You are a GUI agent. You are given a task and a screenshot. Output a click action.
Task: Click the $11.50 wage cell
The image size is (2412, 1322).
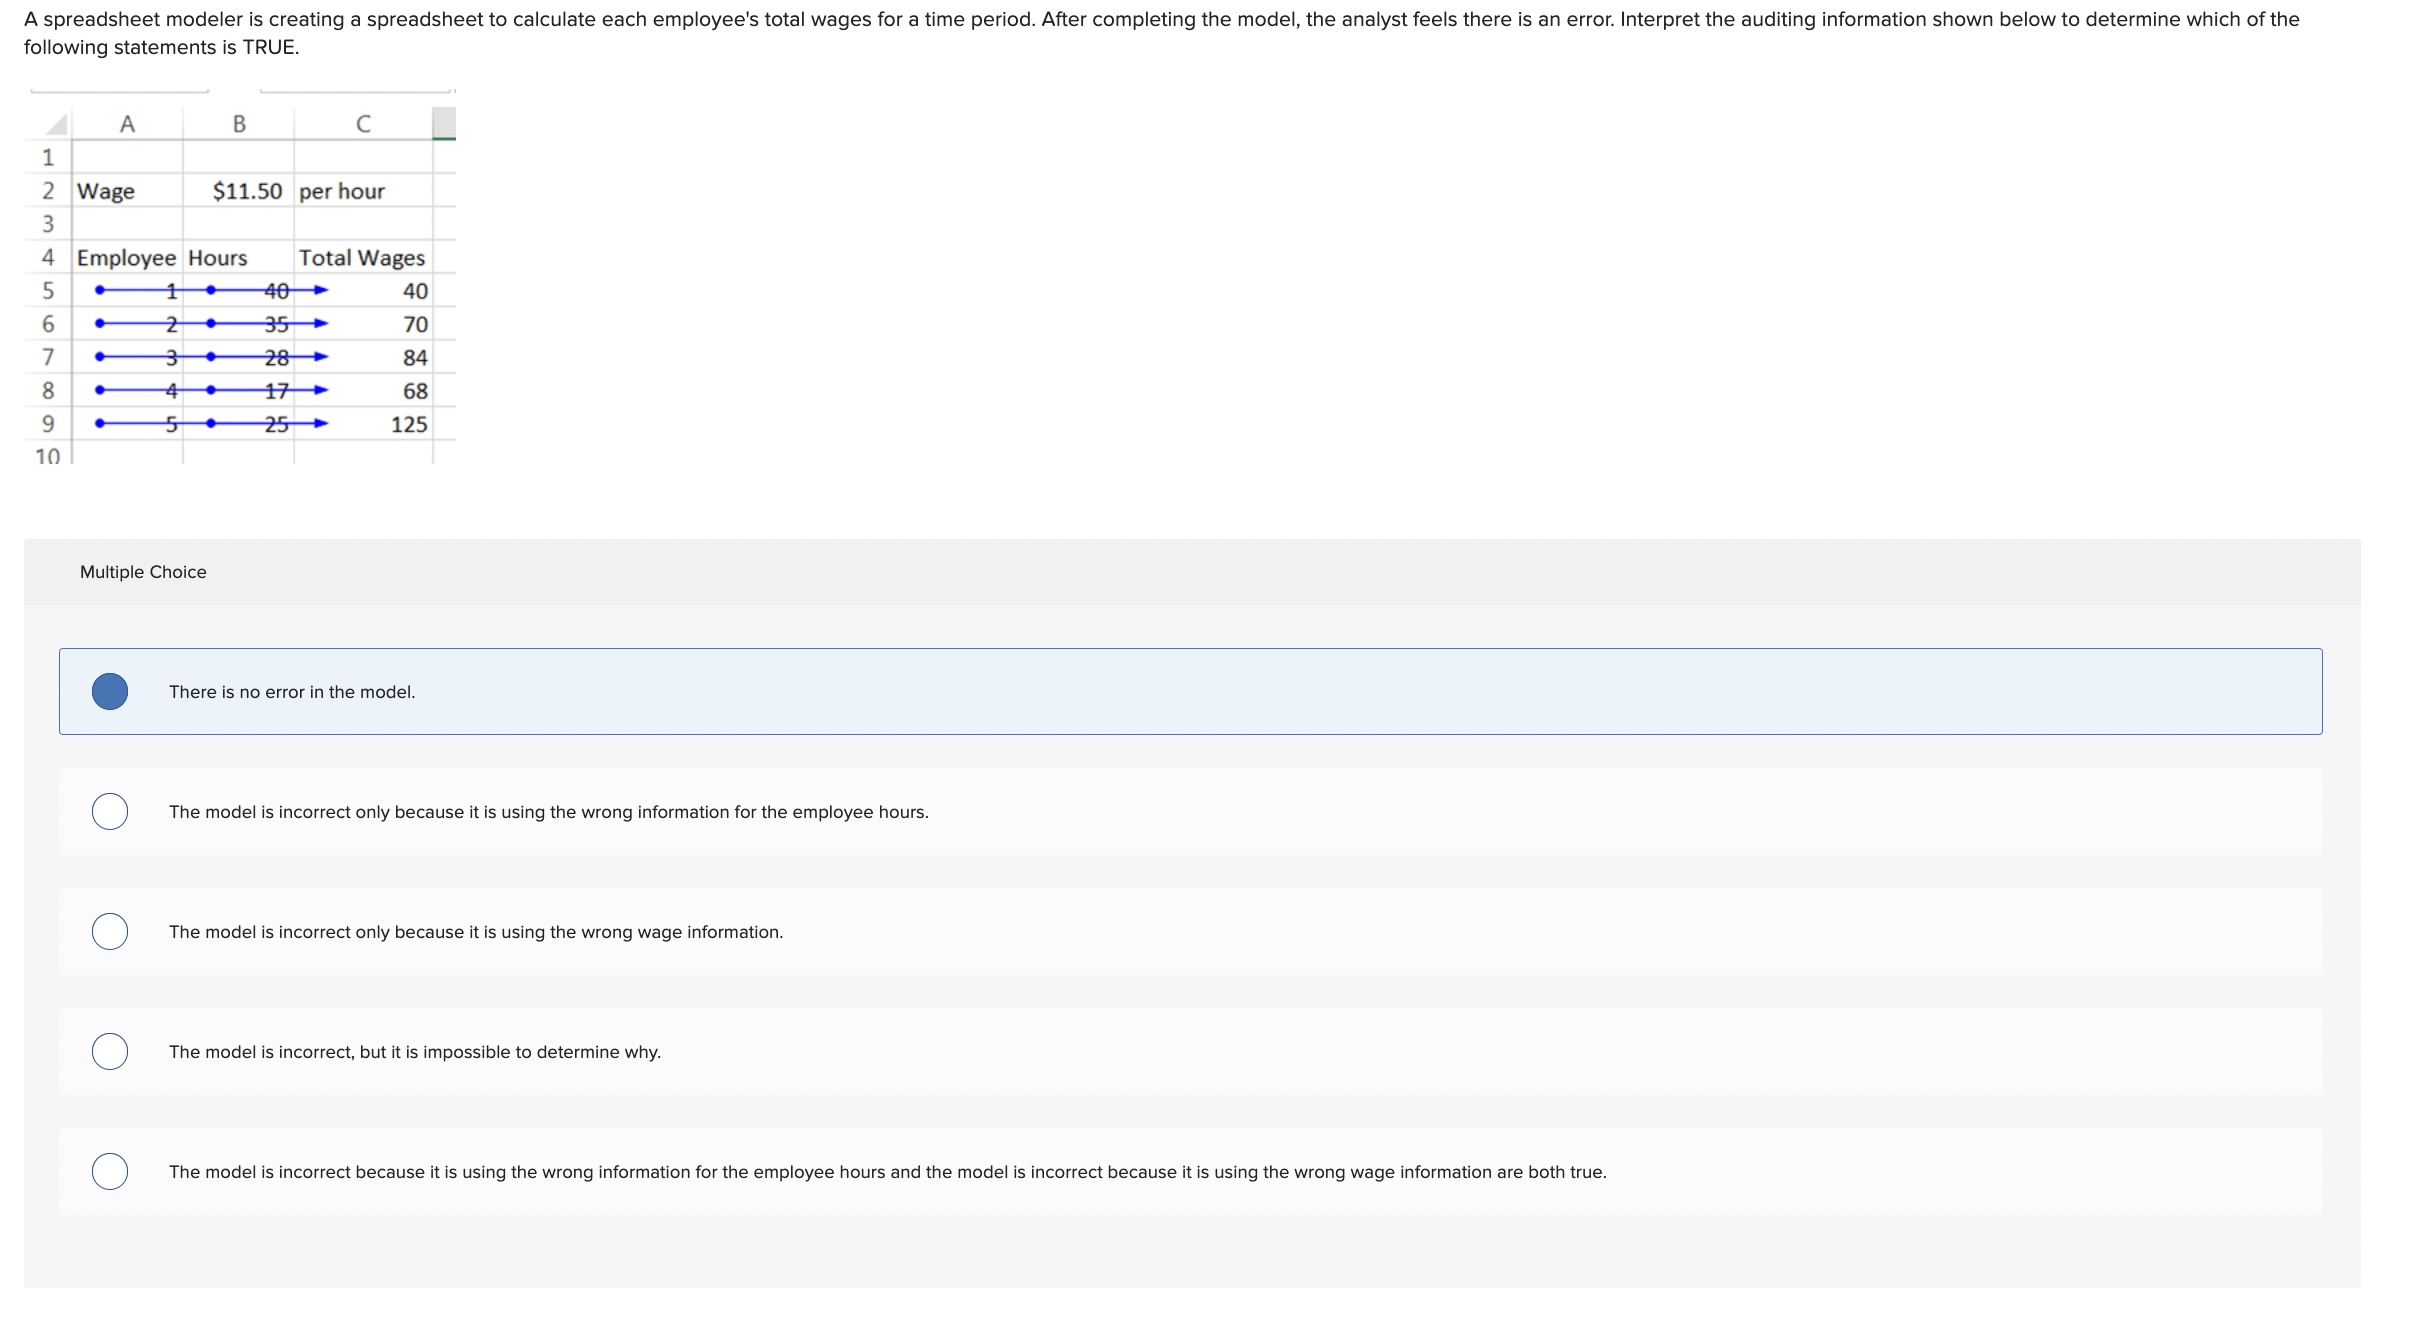tap(246, 191)
